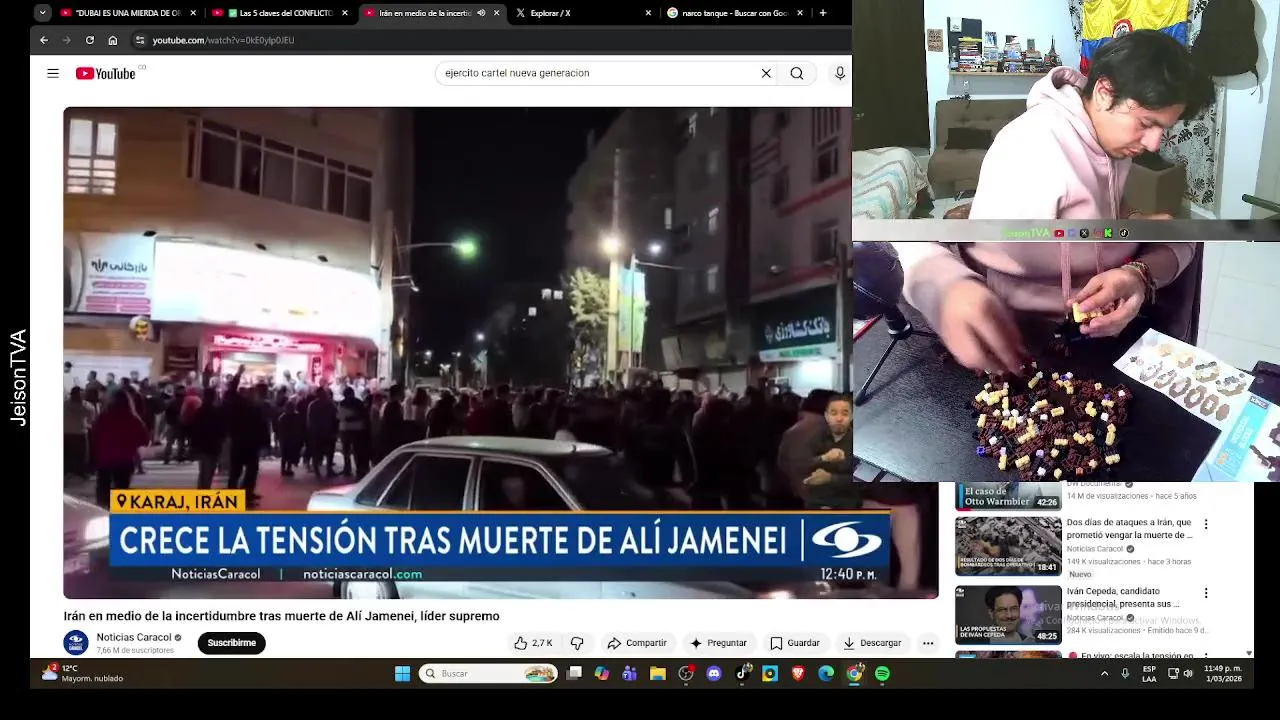Close the narco tanque tab
This screenshot has width=1280, height=720.
coord(800,13)
